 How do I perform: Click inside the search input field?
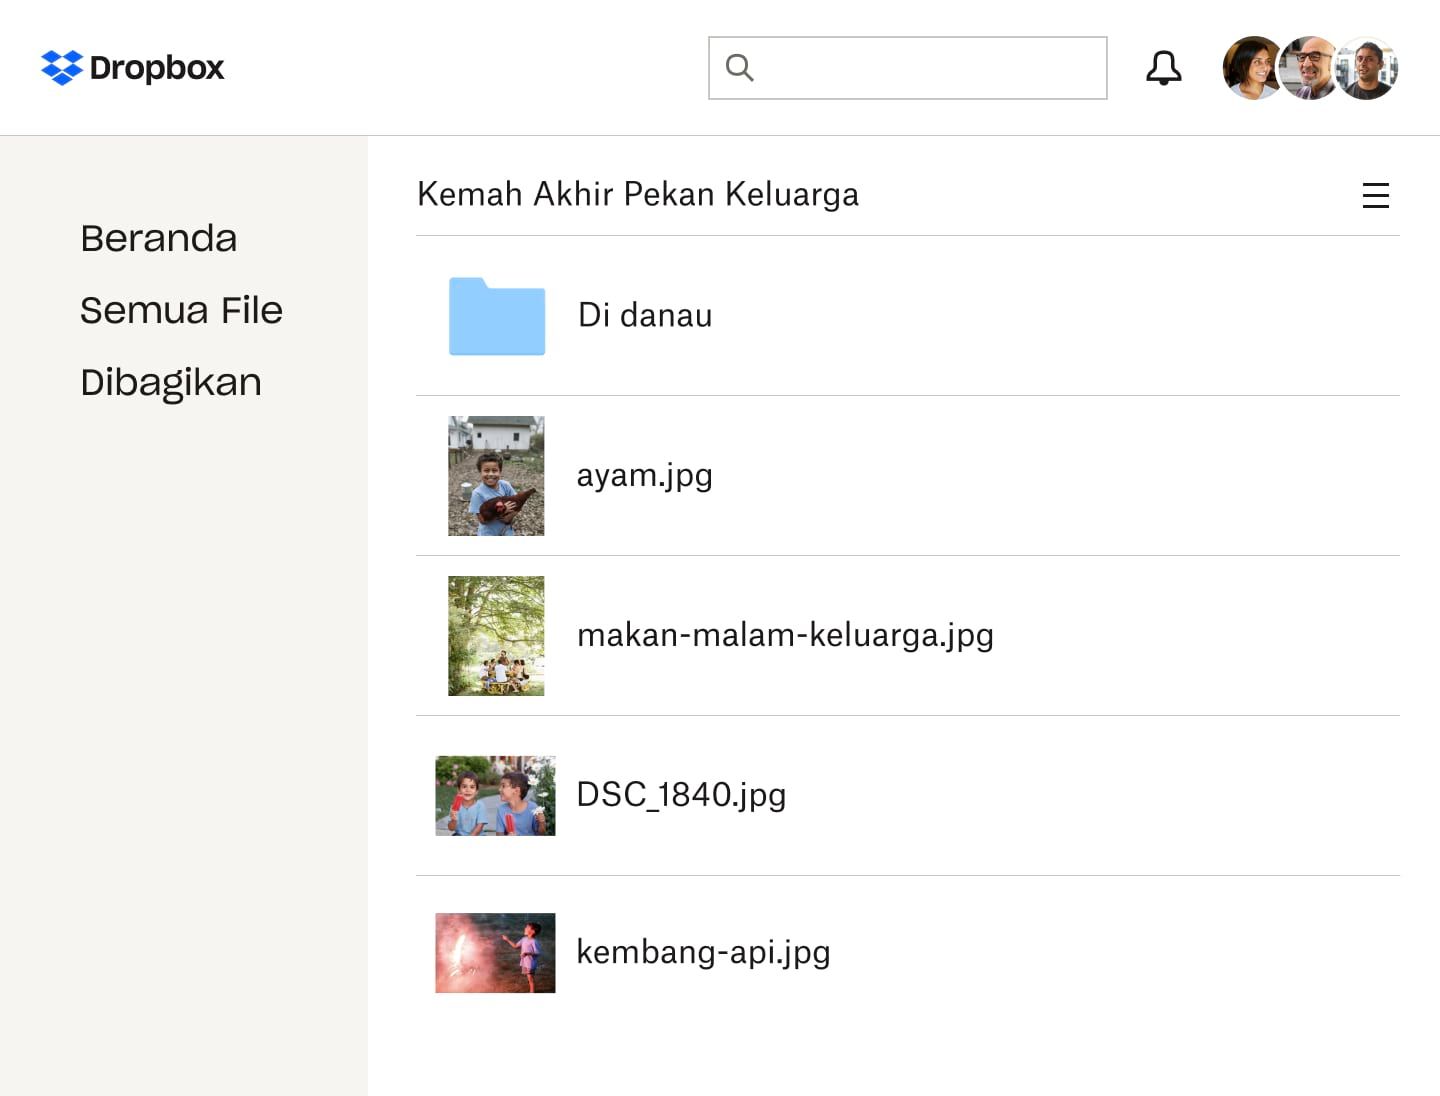(x=908, y=67)
